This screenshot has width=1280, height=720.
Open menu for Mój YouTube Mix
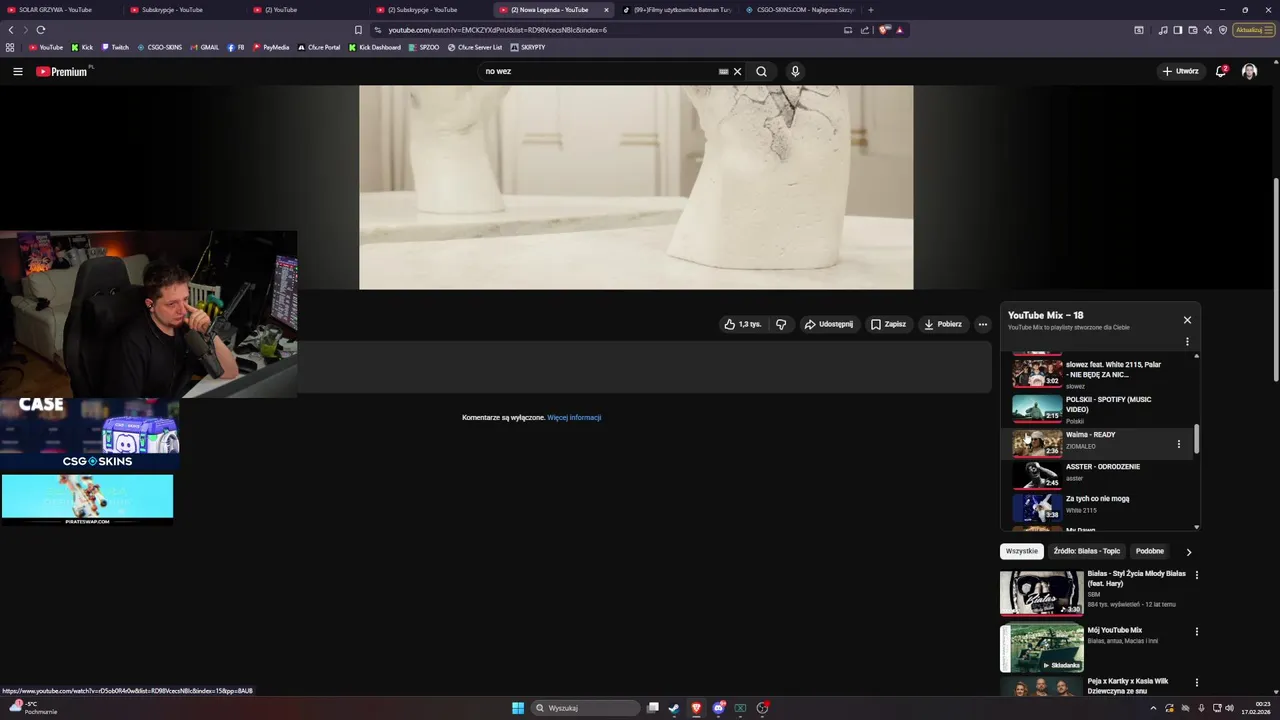click(1196, 632)
